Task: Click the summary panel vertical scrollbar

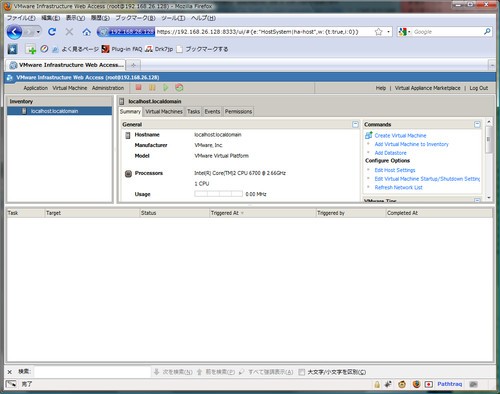Action: (x=489, y=159)
